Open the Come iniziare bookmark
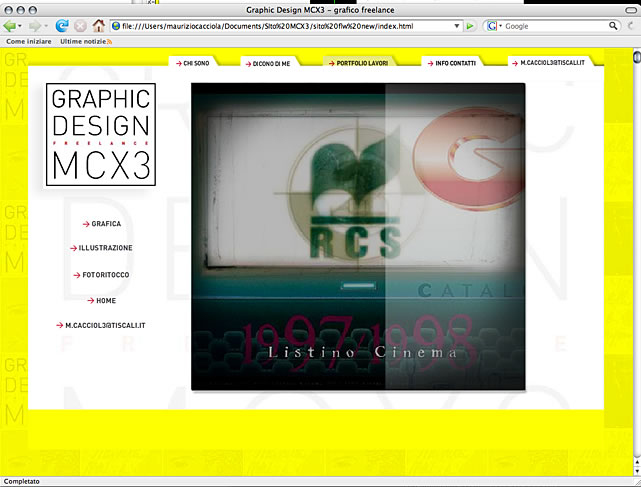The width and height of the screenshot is (641, 487). 29,41
